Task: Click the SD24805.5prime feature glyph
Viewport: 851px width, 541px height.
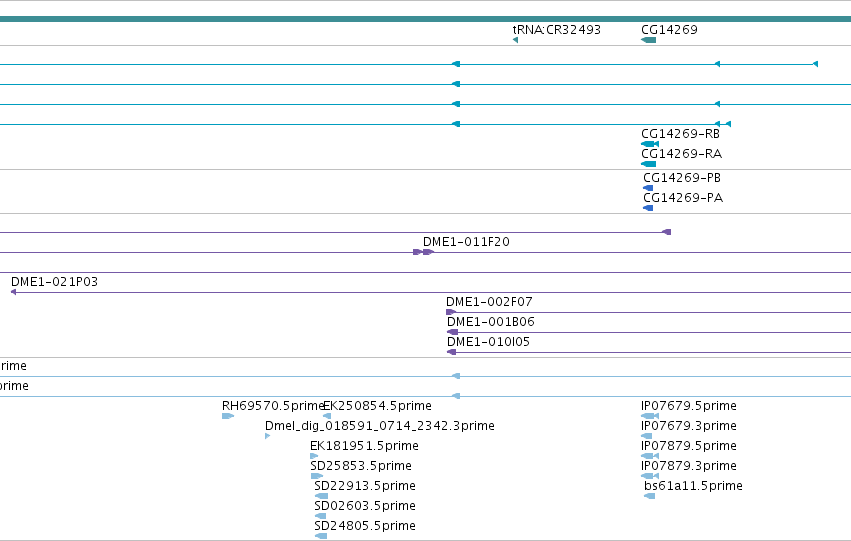Action: click(321, 537)
